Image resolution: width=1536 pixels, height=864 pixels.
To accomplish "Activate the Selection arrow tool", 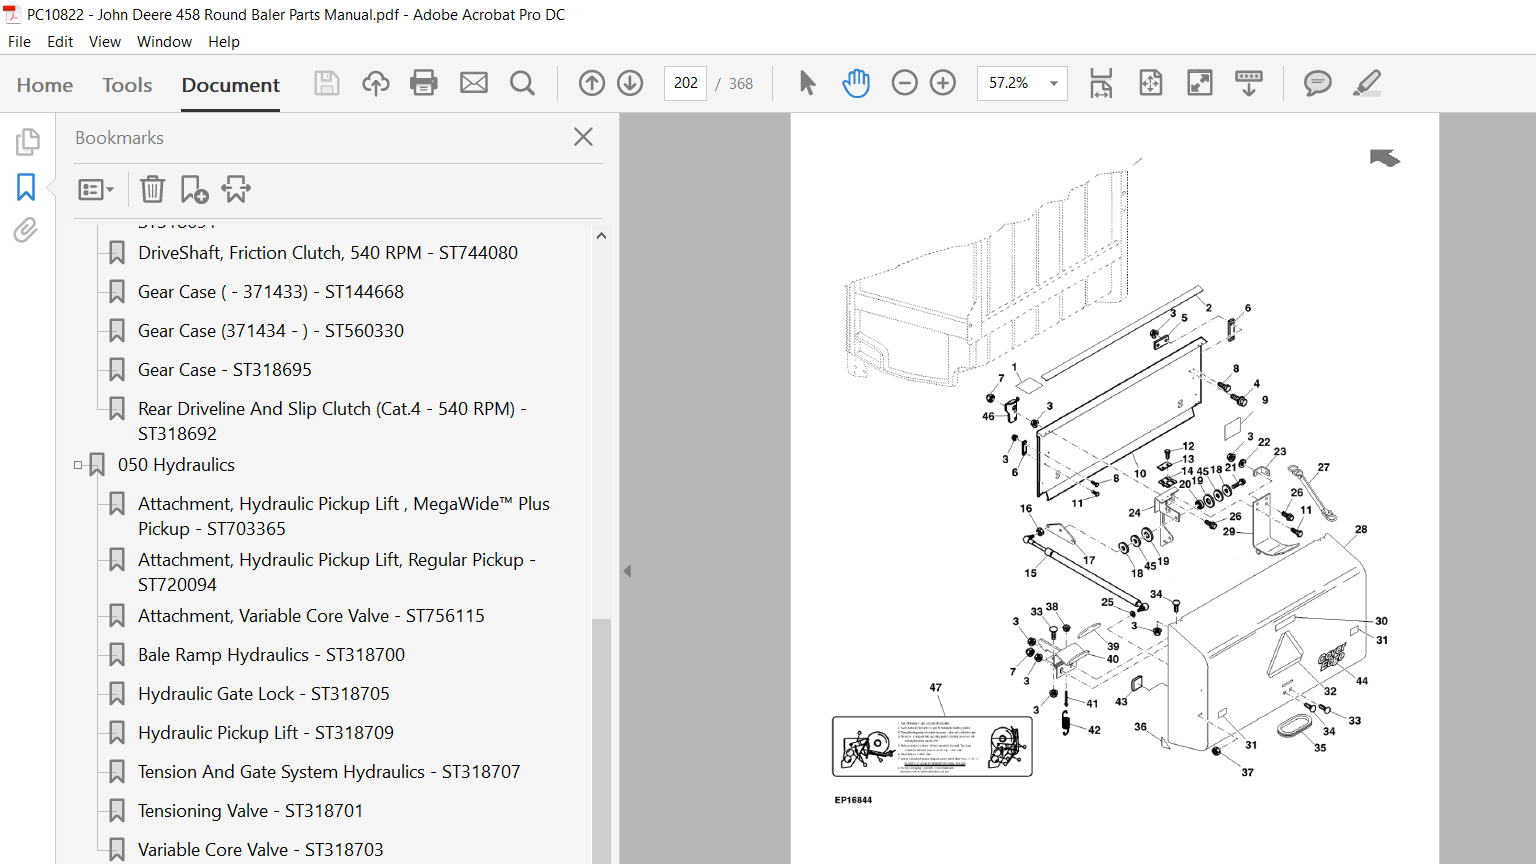I will click(807, 83).
